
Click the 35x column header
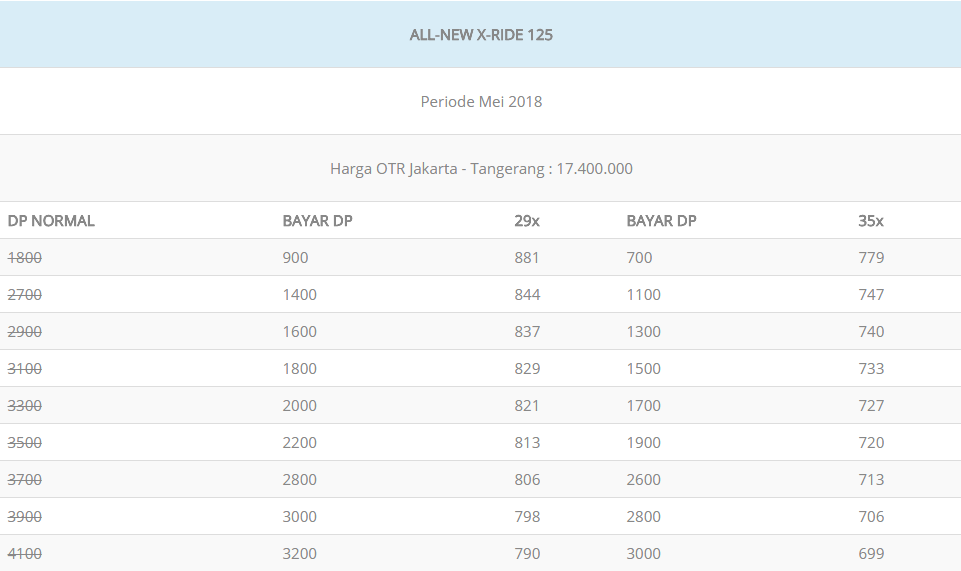tap(871, 221)
